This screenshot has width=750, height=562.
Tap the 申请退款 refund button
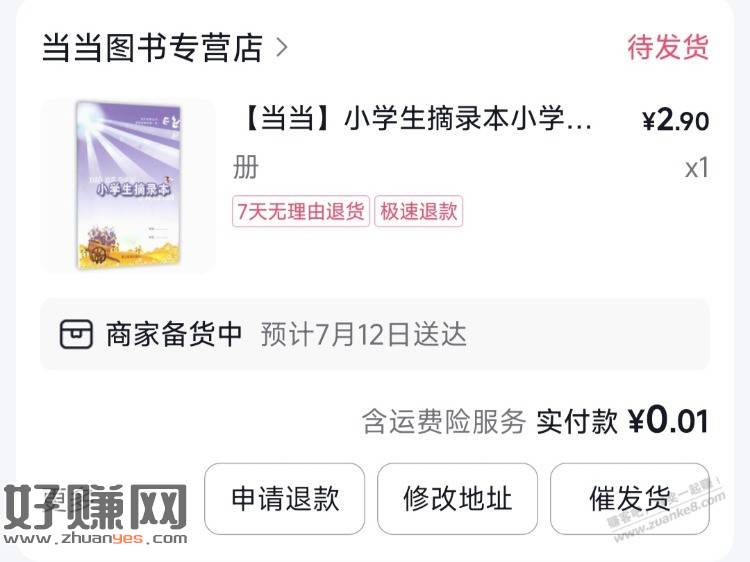tap(285, 498)
